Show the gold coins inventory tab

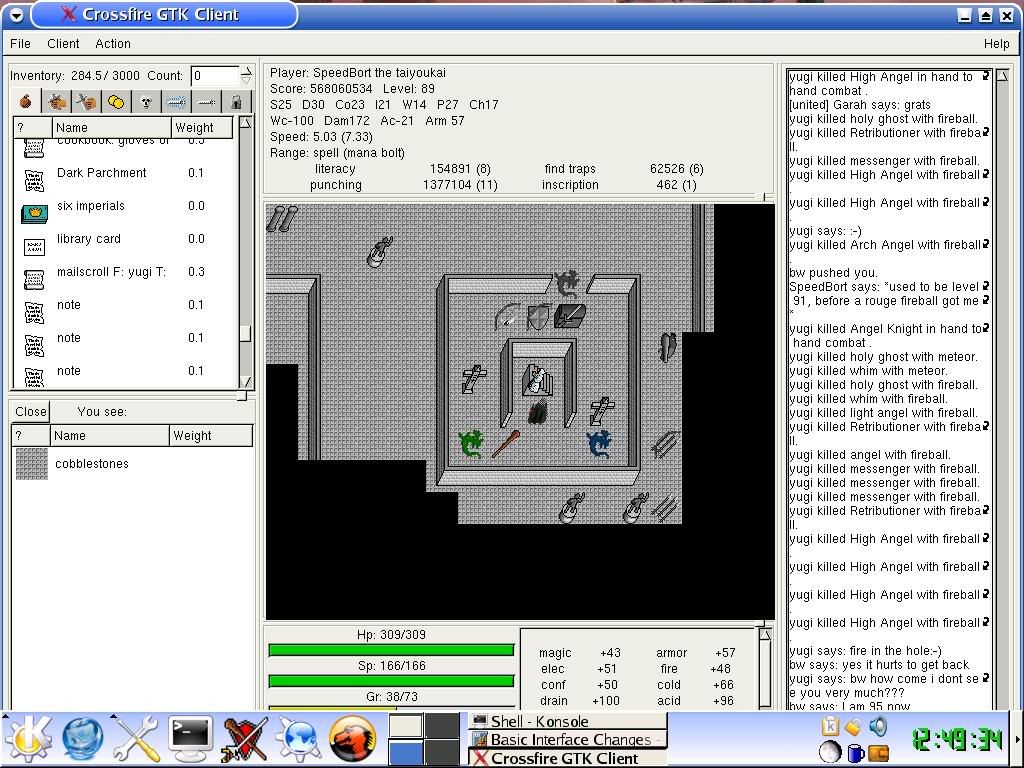pyautogui.click(x=116, y=101)
